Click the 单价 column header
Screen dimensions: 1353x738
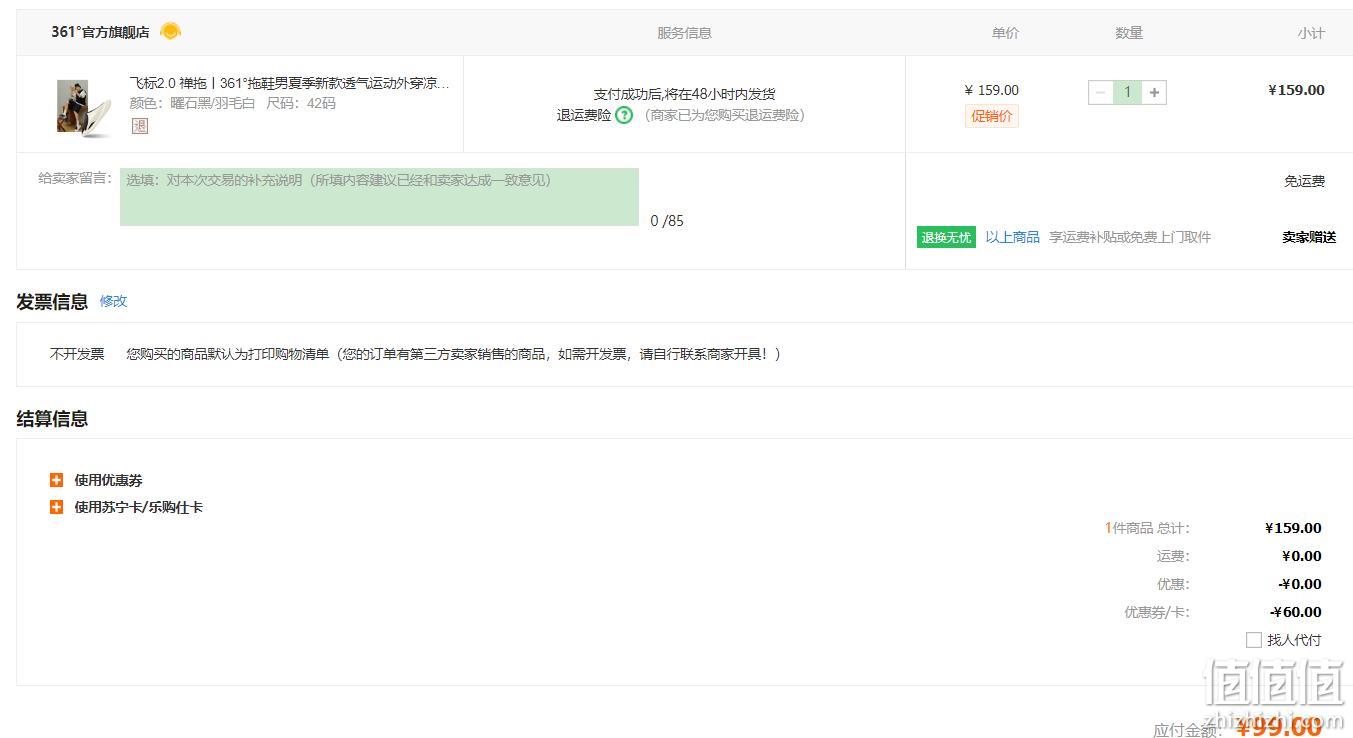[x=1005, y=33]
